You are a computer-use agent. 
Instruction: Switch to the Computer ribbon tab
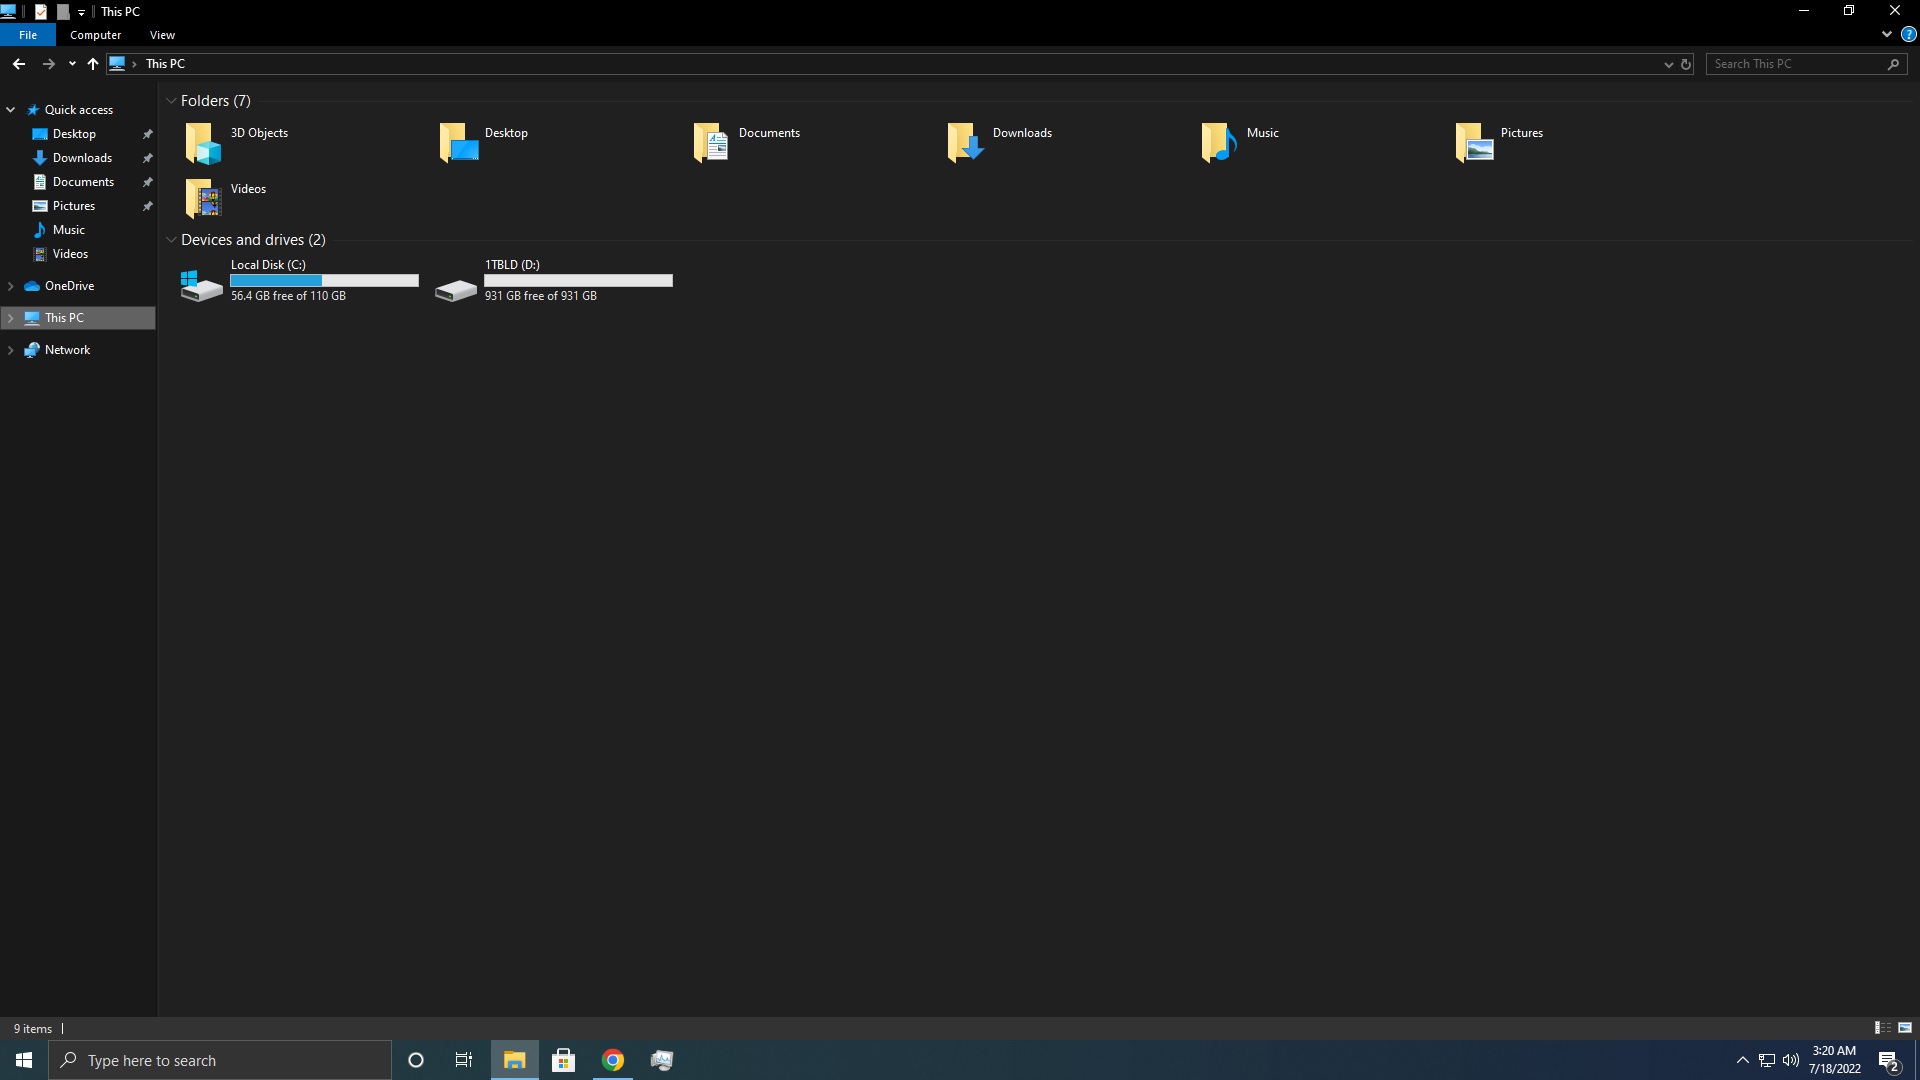point(95,34)
